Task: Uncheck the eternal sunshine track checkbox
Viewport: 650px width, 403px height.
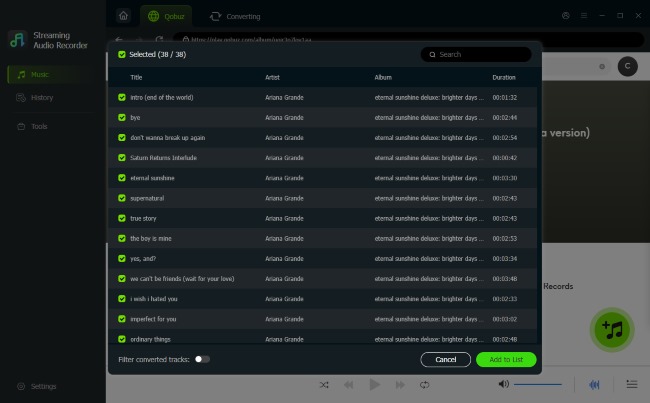Action: tap(121, 178)
